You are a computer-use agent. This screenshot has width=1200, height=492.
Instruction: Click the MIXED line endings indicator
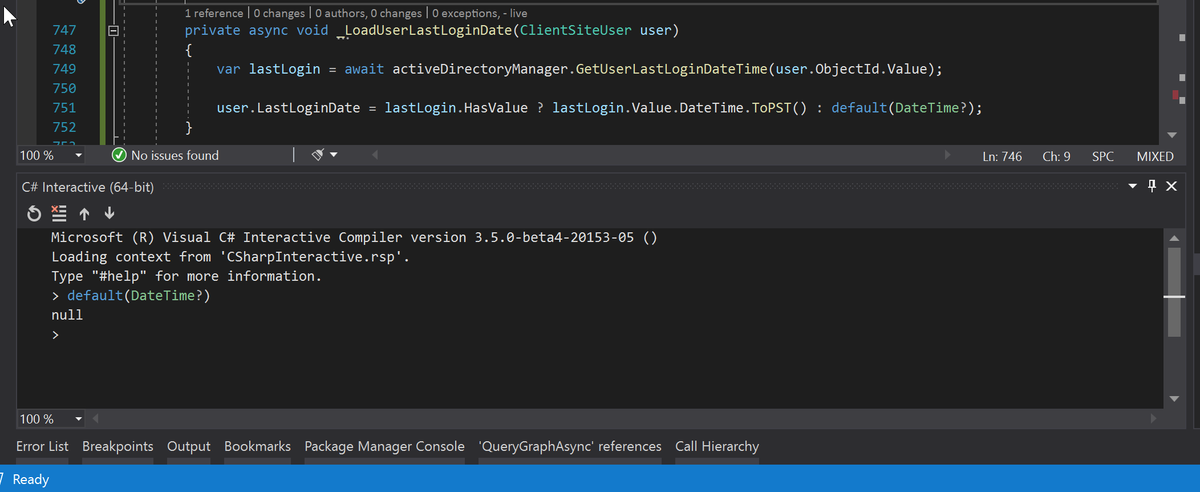coord(1155,156)
